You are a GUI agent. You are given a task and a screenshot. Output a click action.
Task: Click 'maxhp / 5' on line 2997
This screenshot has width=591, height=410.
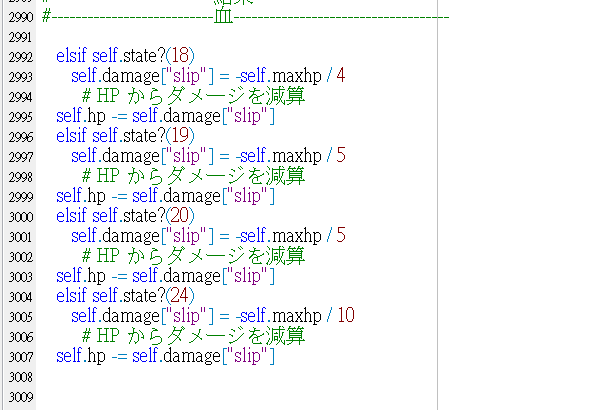pos(309,156)
